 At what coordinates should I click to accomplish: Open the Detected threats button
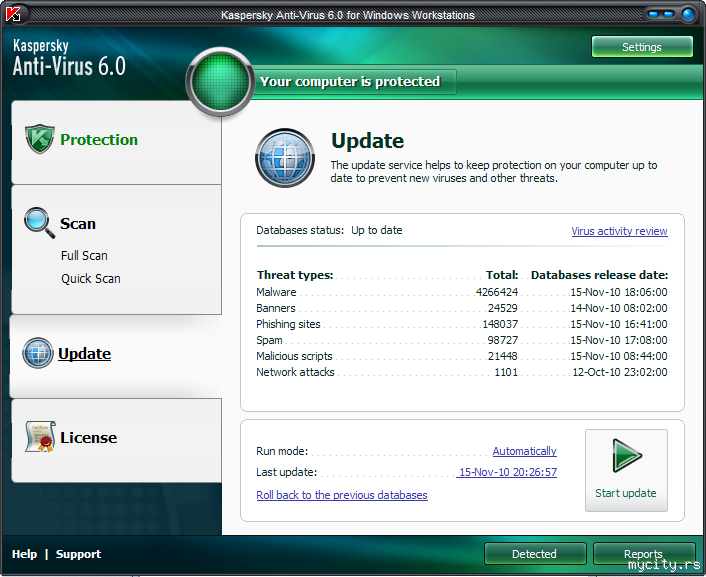(x=535, y=554)
